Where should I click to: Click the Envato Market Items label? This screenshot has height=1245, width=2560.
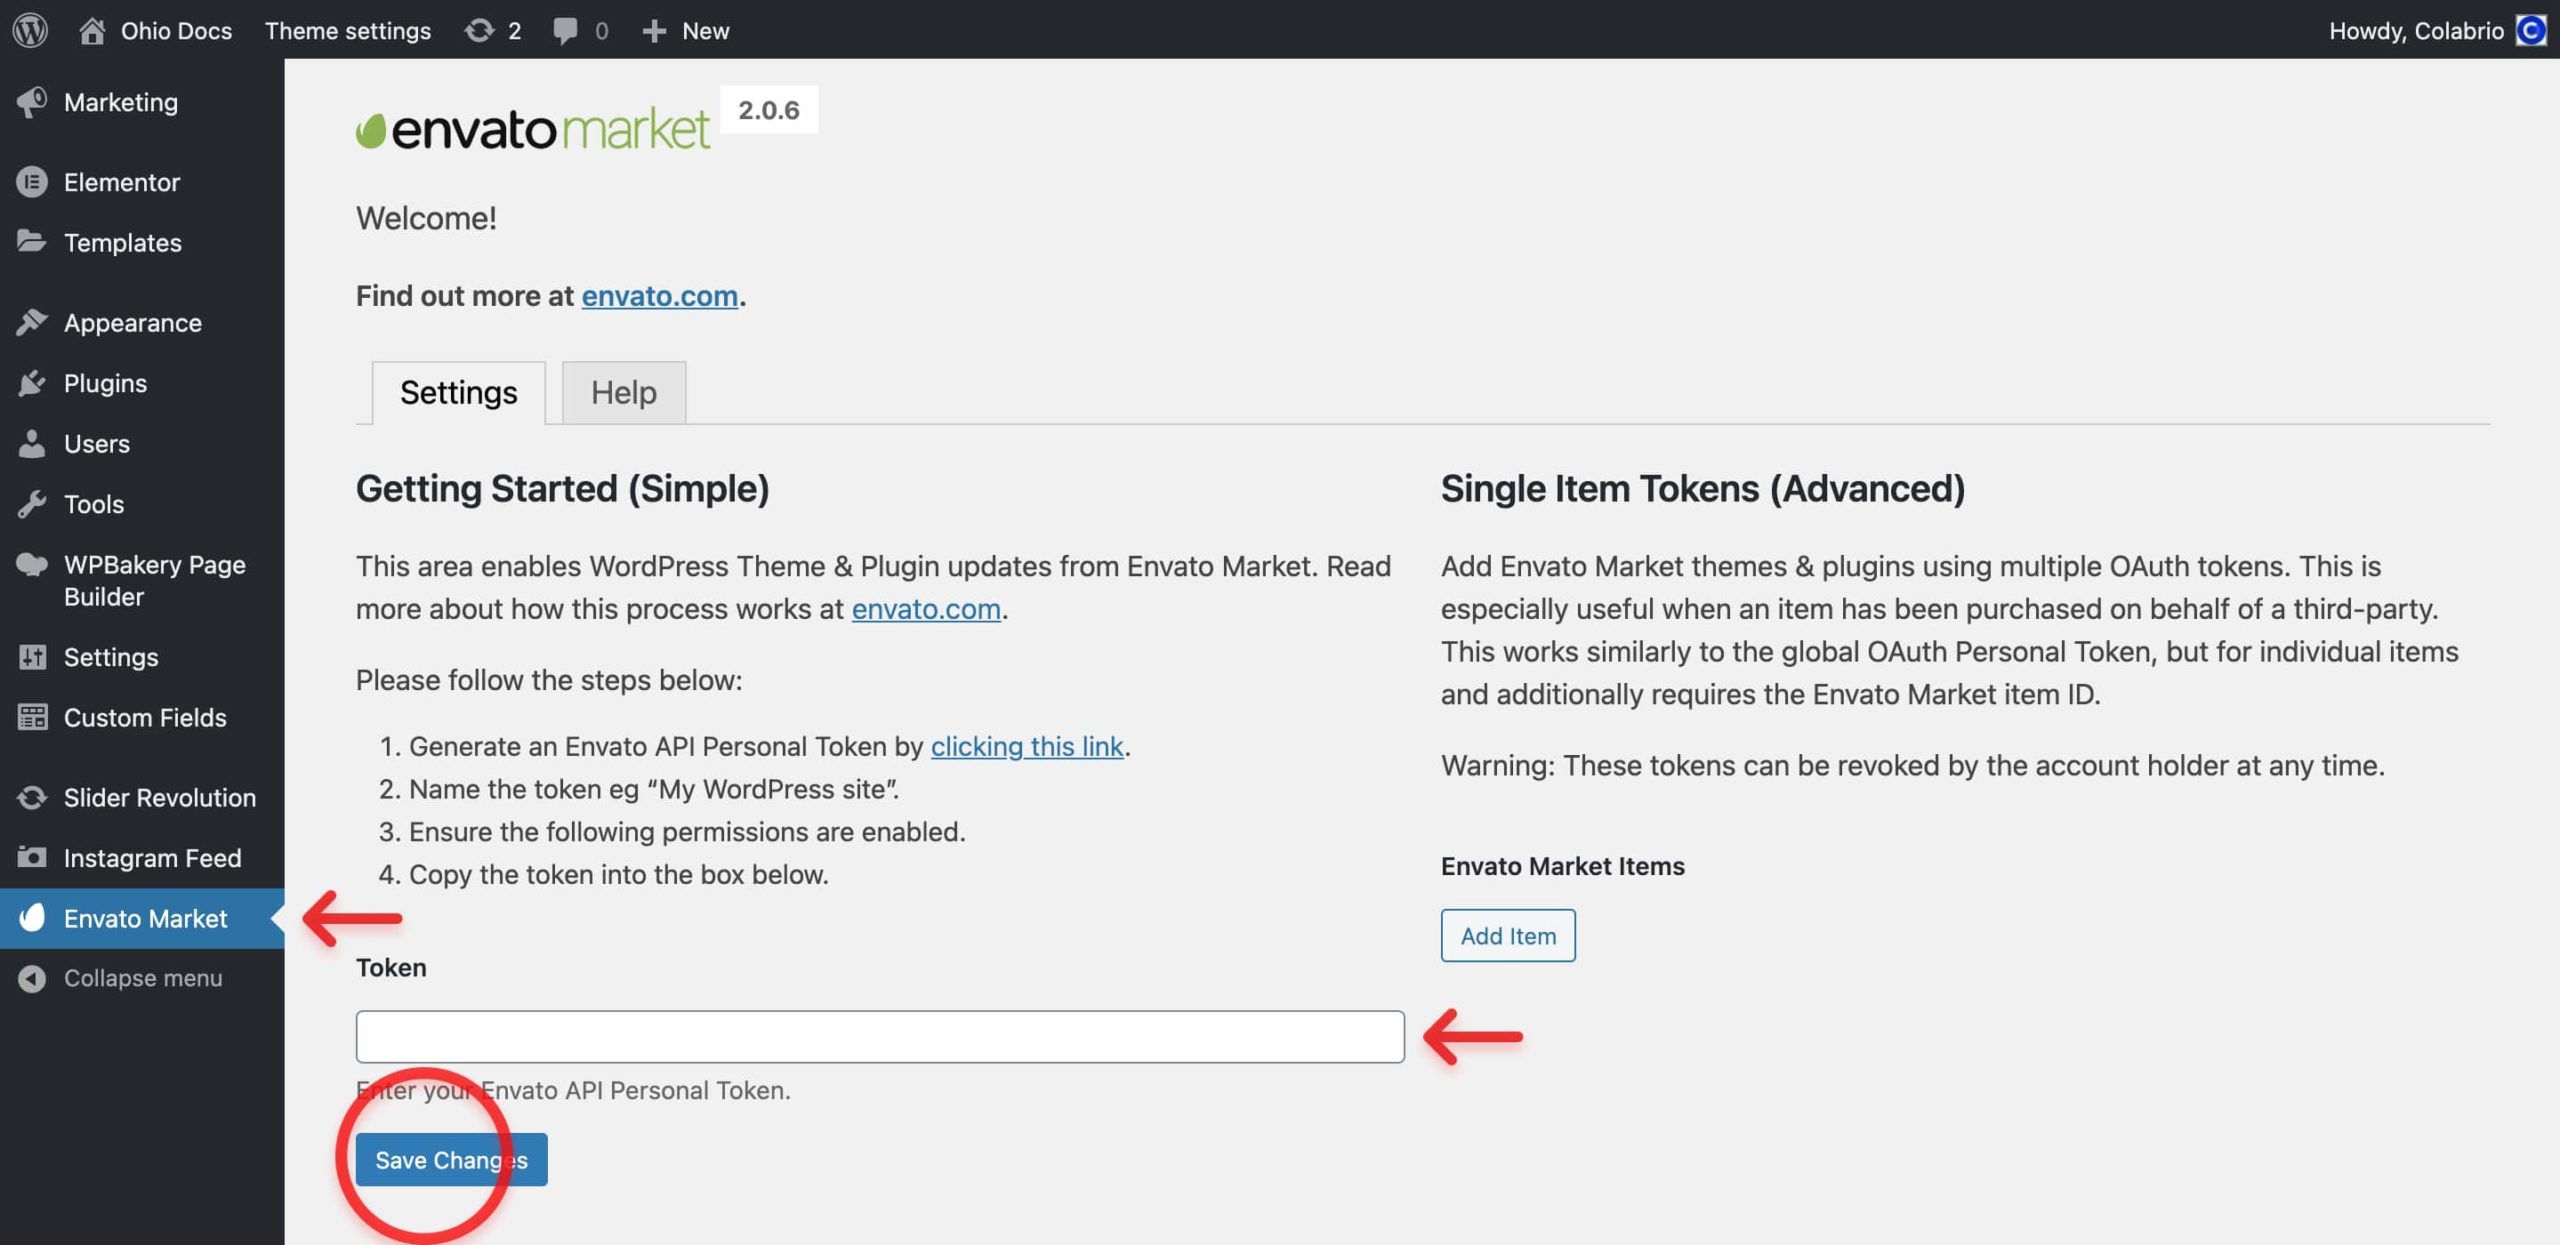tap(1563, 866)
